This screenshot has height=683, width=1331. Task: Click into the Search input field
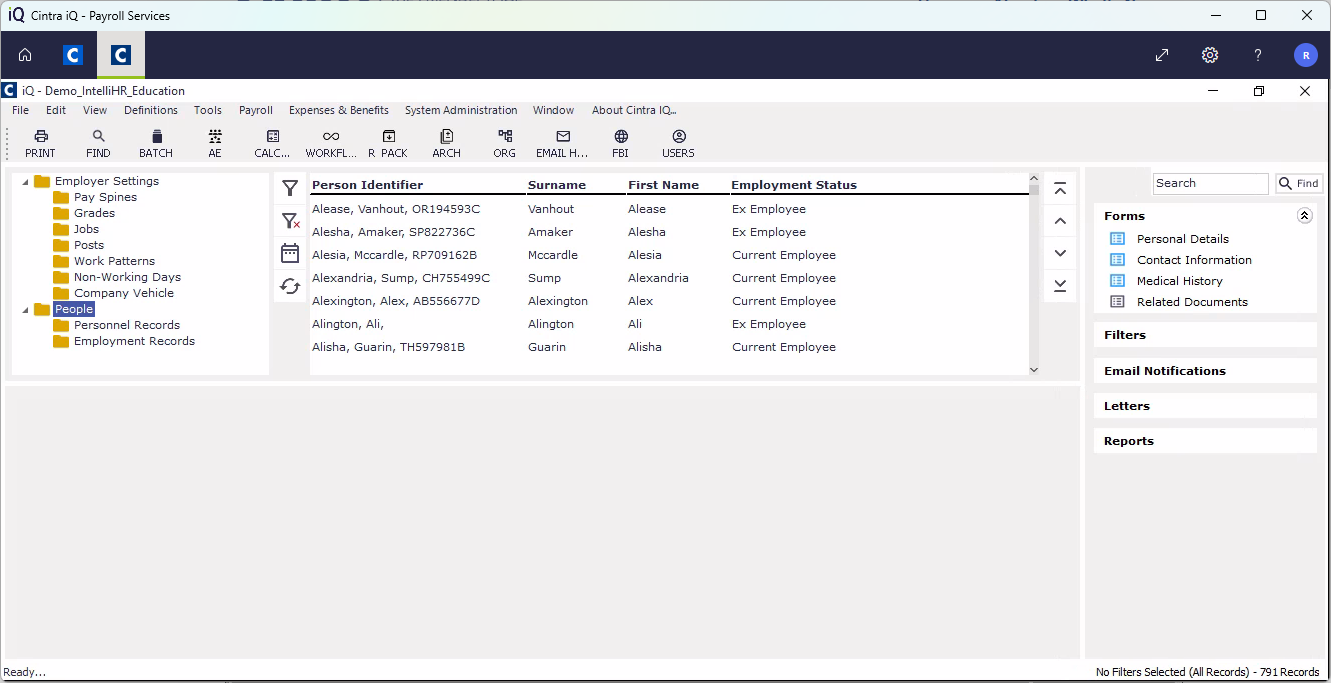tap(1211, 183)
